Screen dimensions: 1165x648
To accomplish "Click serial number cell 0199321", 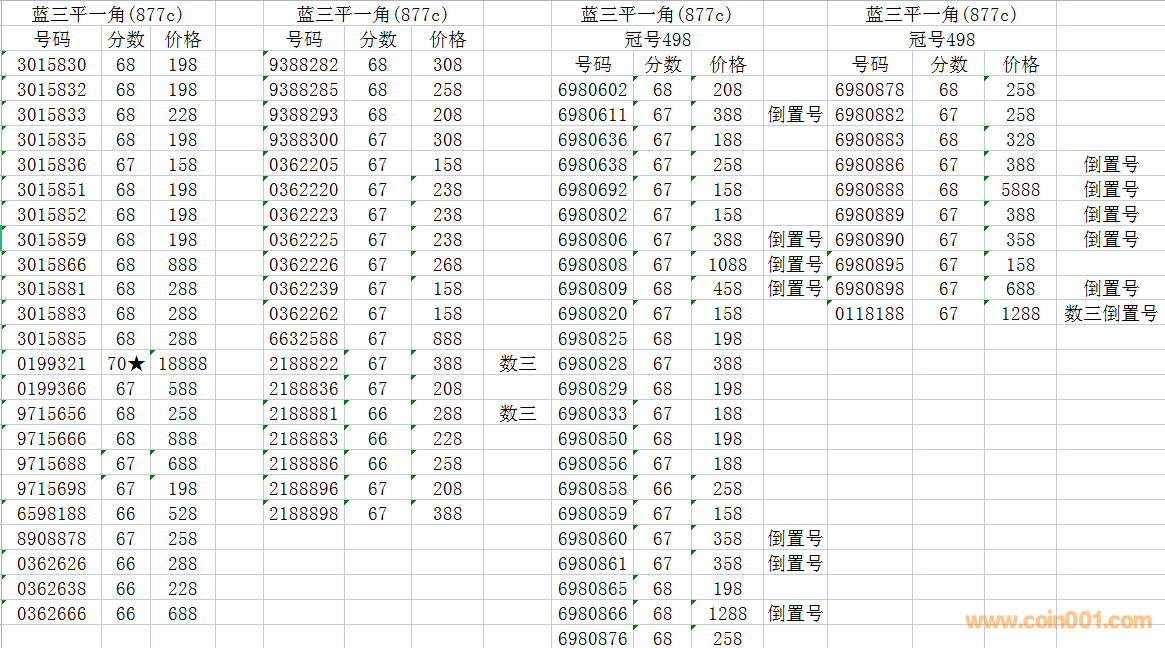I will pyautogui.click(x=52, y=364).
